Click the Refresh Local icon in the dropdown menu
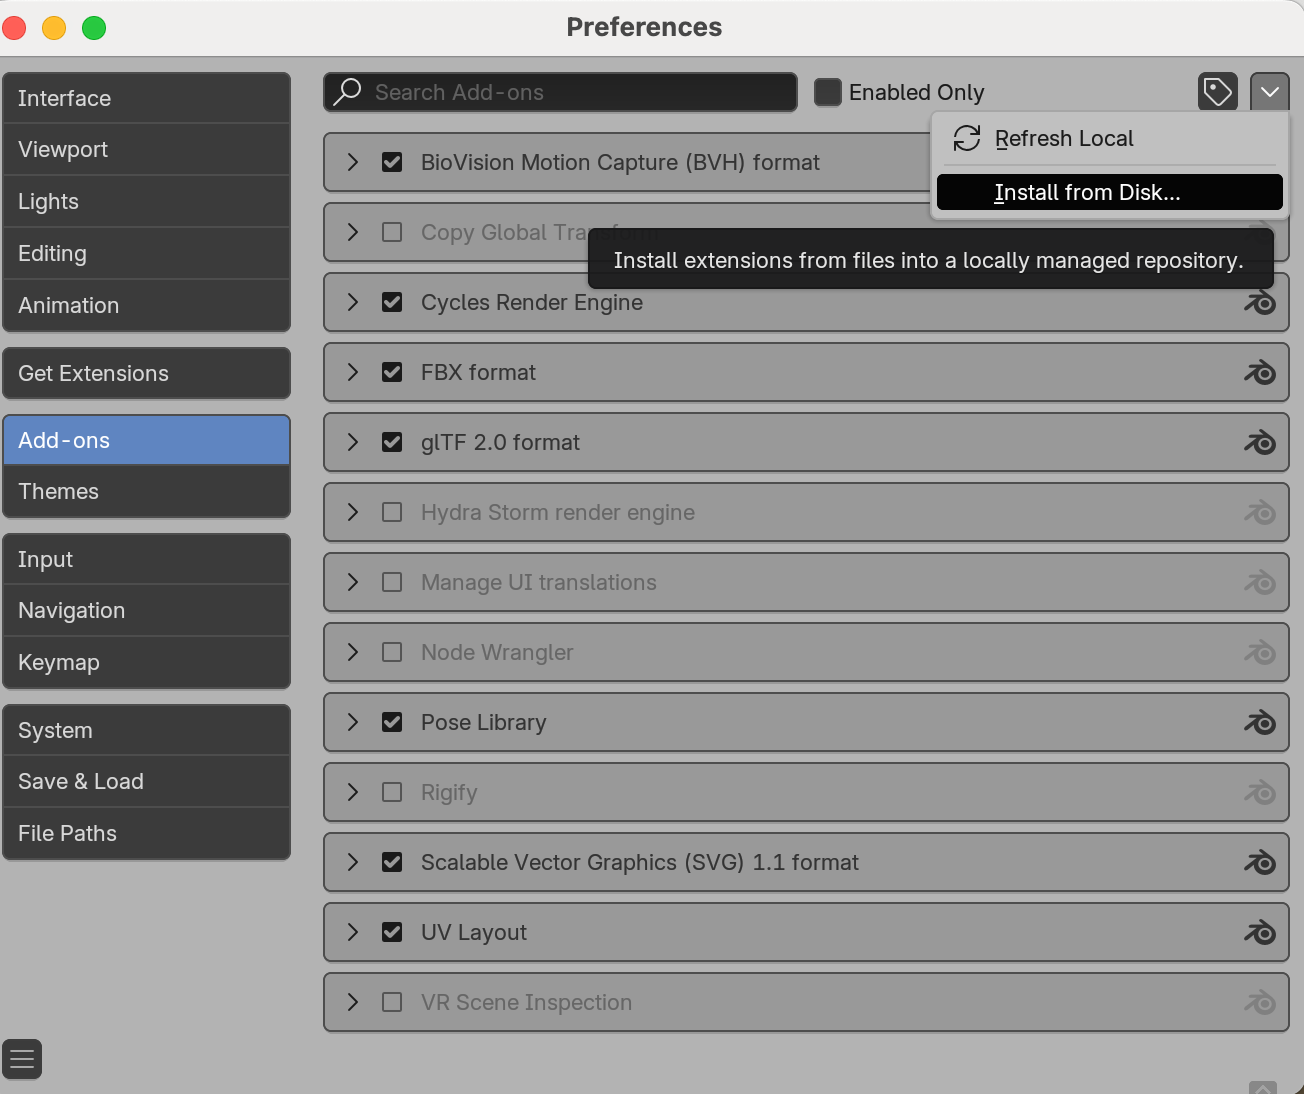1304x1094 pixels. (966, 138)
